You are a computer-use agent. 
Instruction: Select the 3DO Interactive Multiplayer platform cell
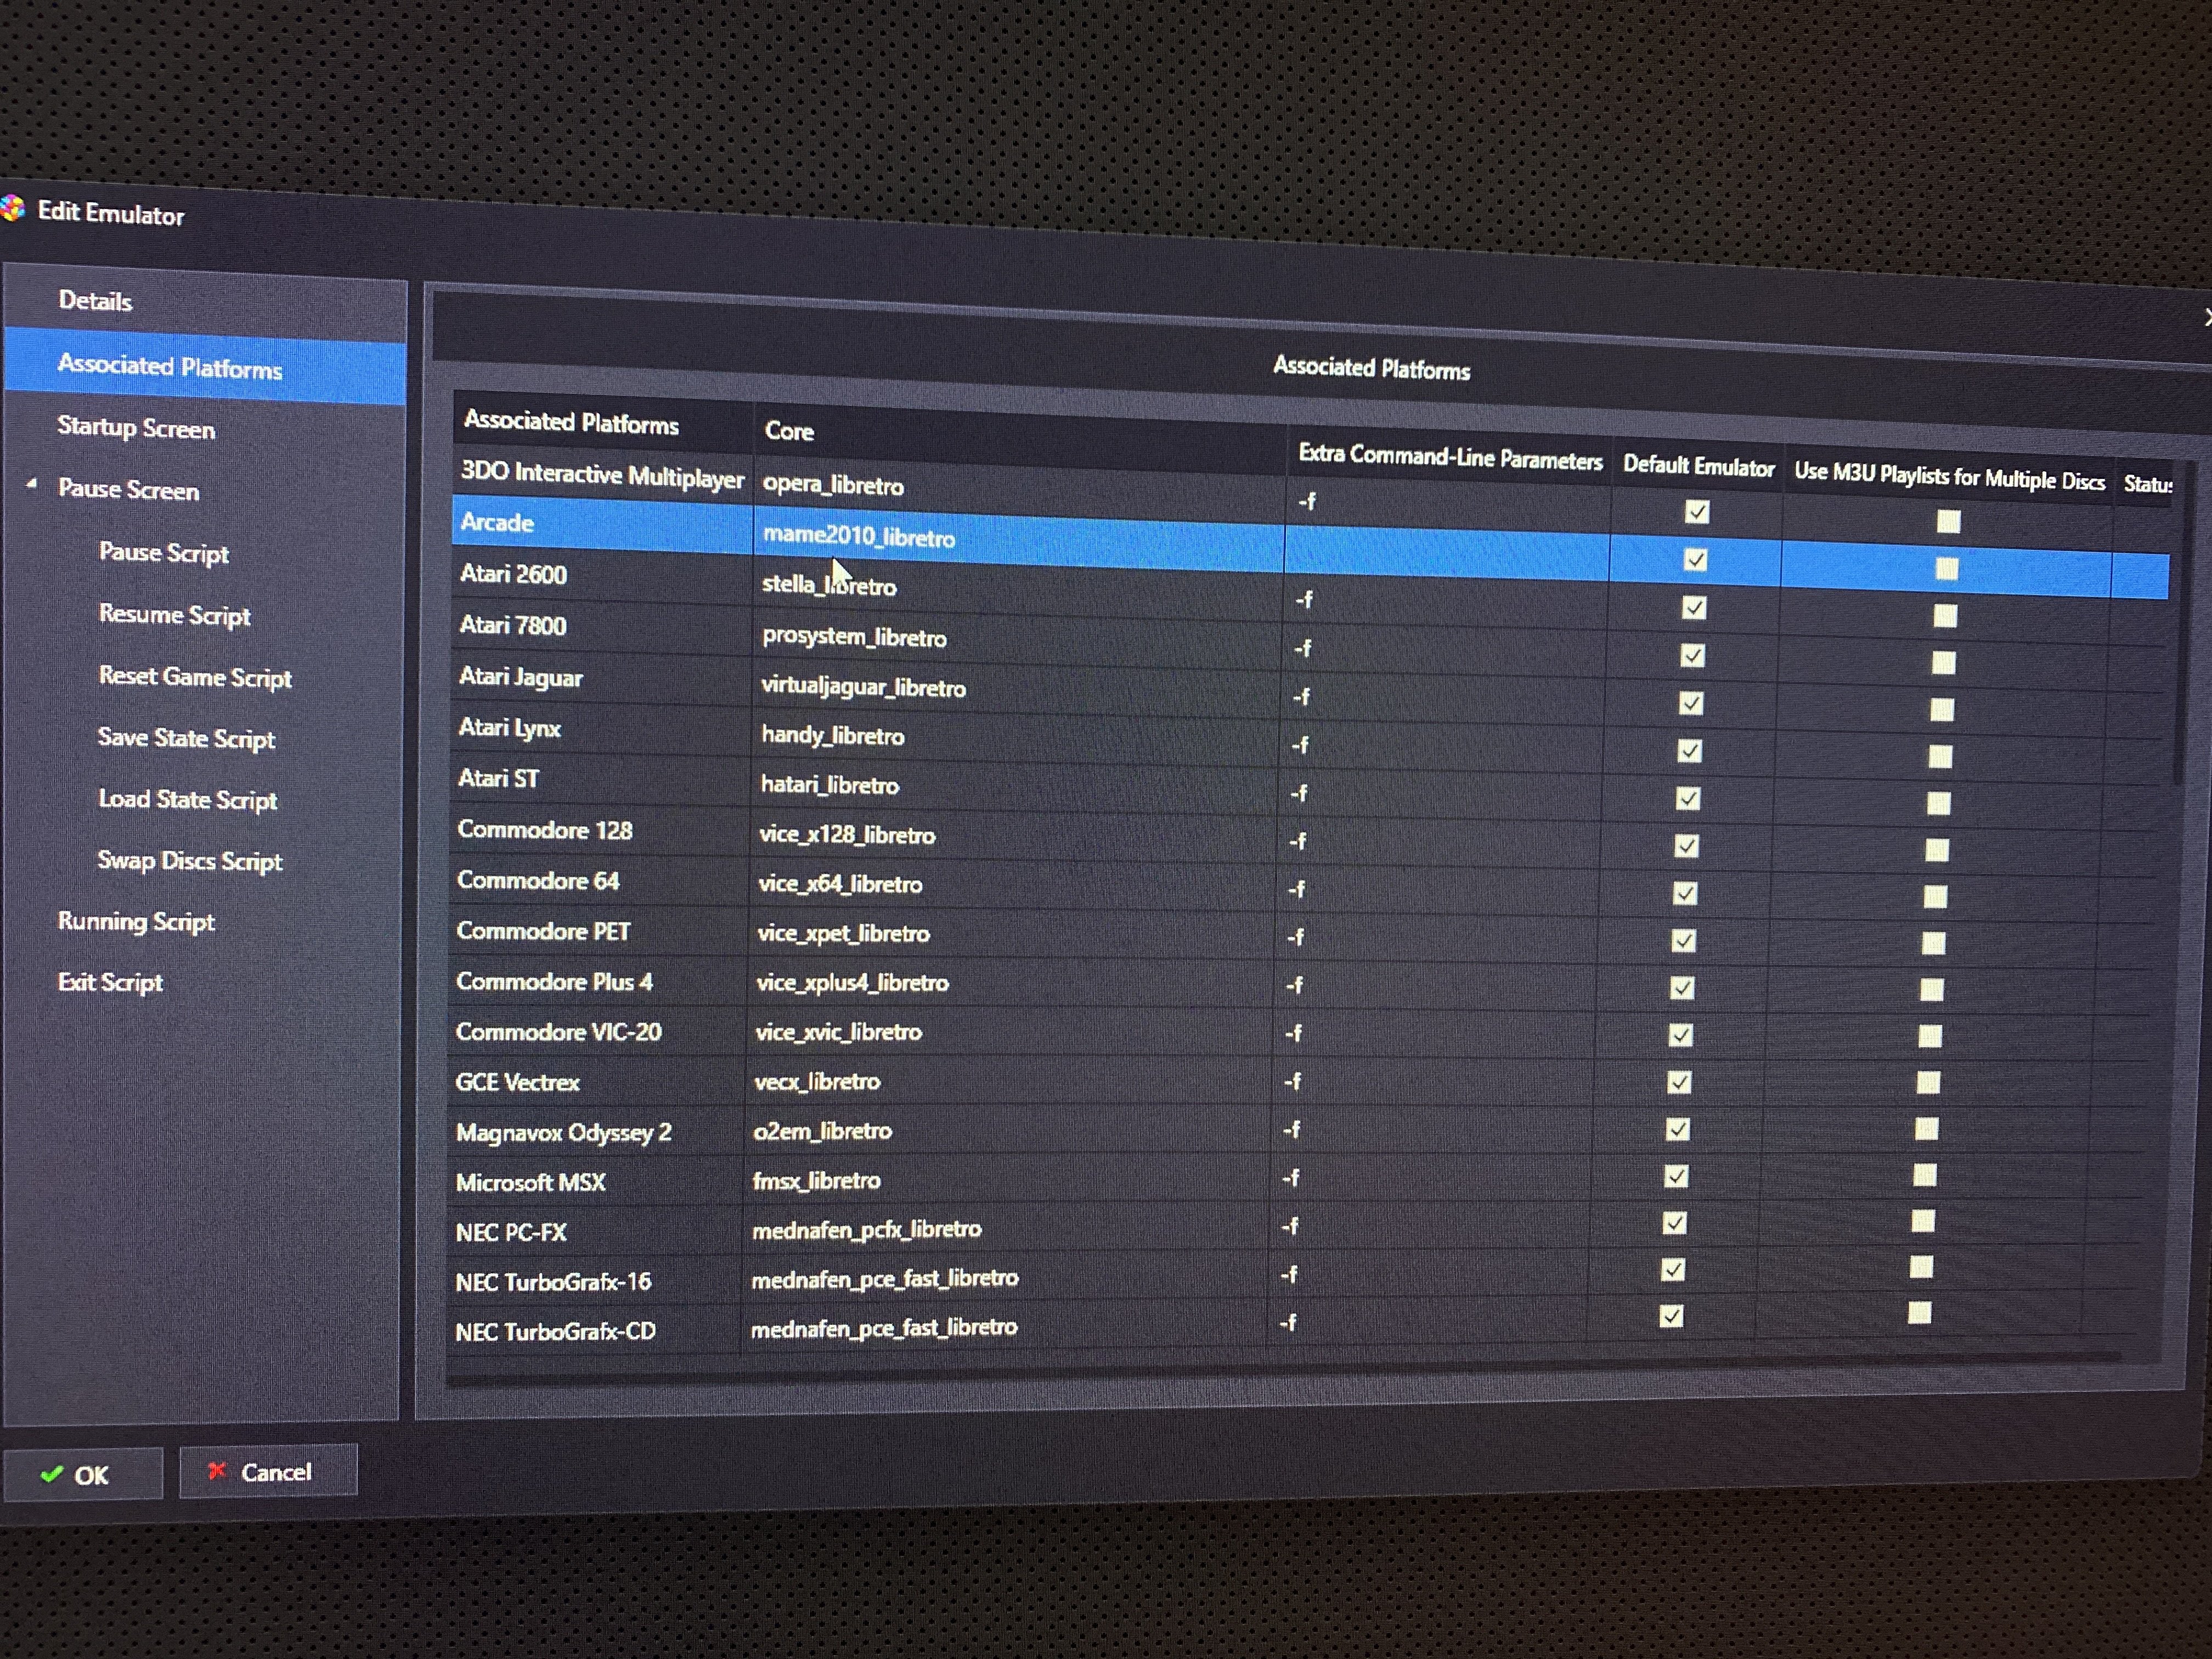(602, 474)
